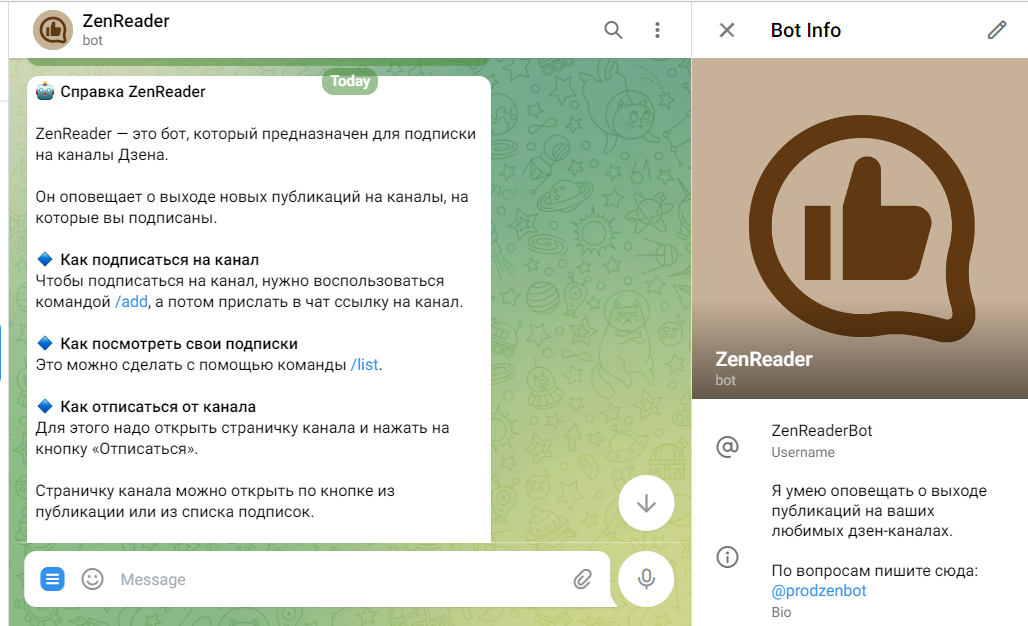Click the Today date badge
Viewport: 1028px width, 626px height.
click(350, 81)
